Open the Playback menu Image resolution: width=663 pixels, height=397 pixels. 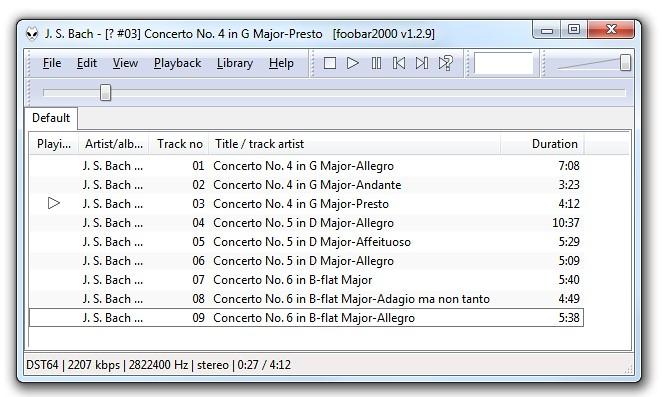click(x=178, y=63)
